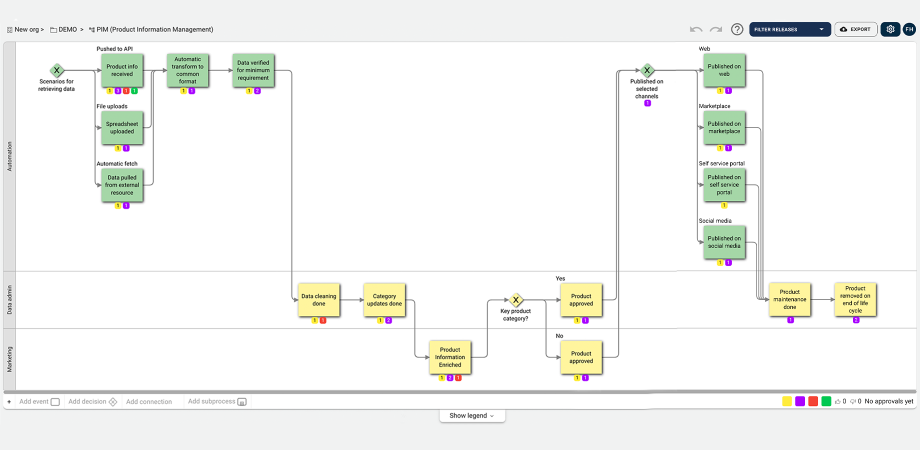Image resolution: width=920 pixels, height=450 pixels.
Task: Click the No approvals yet text
Action: pos(889,401)
